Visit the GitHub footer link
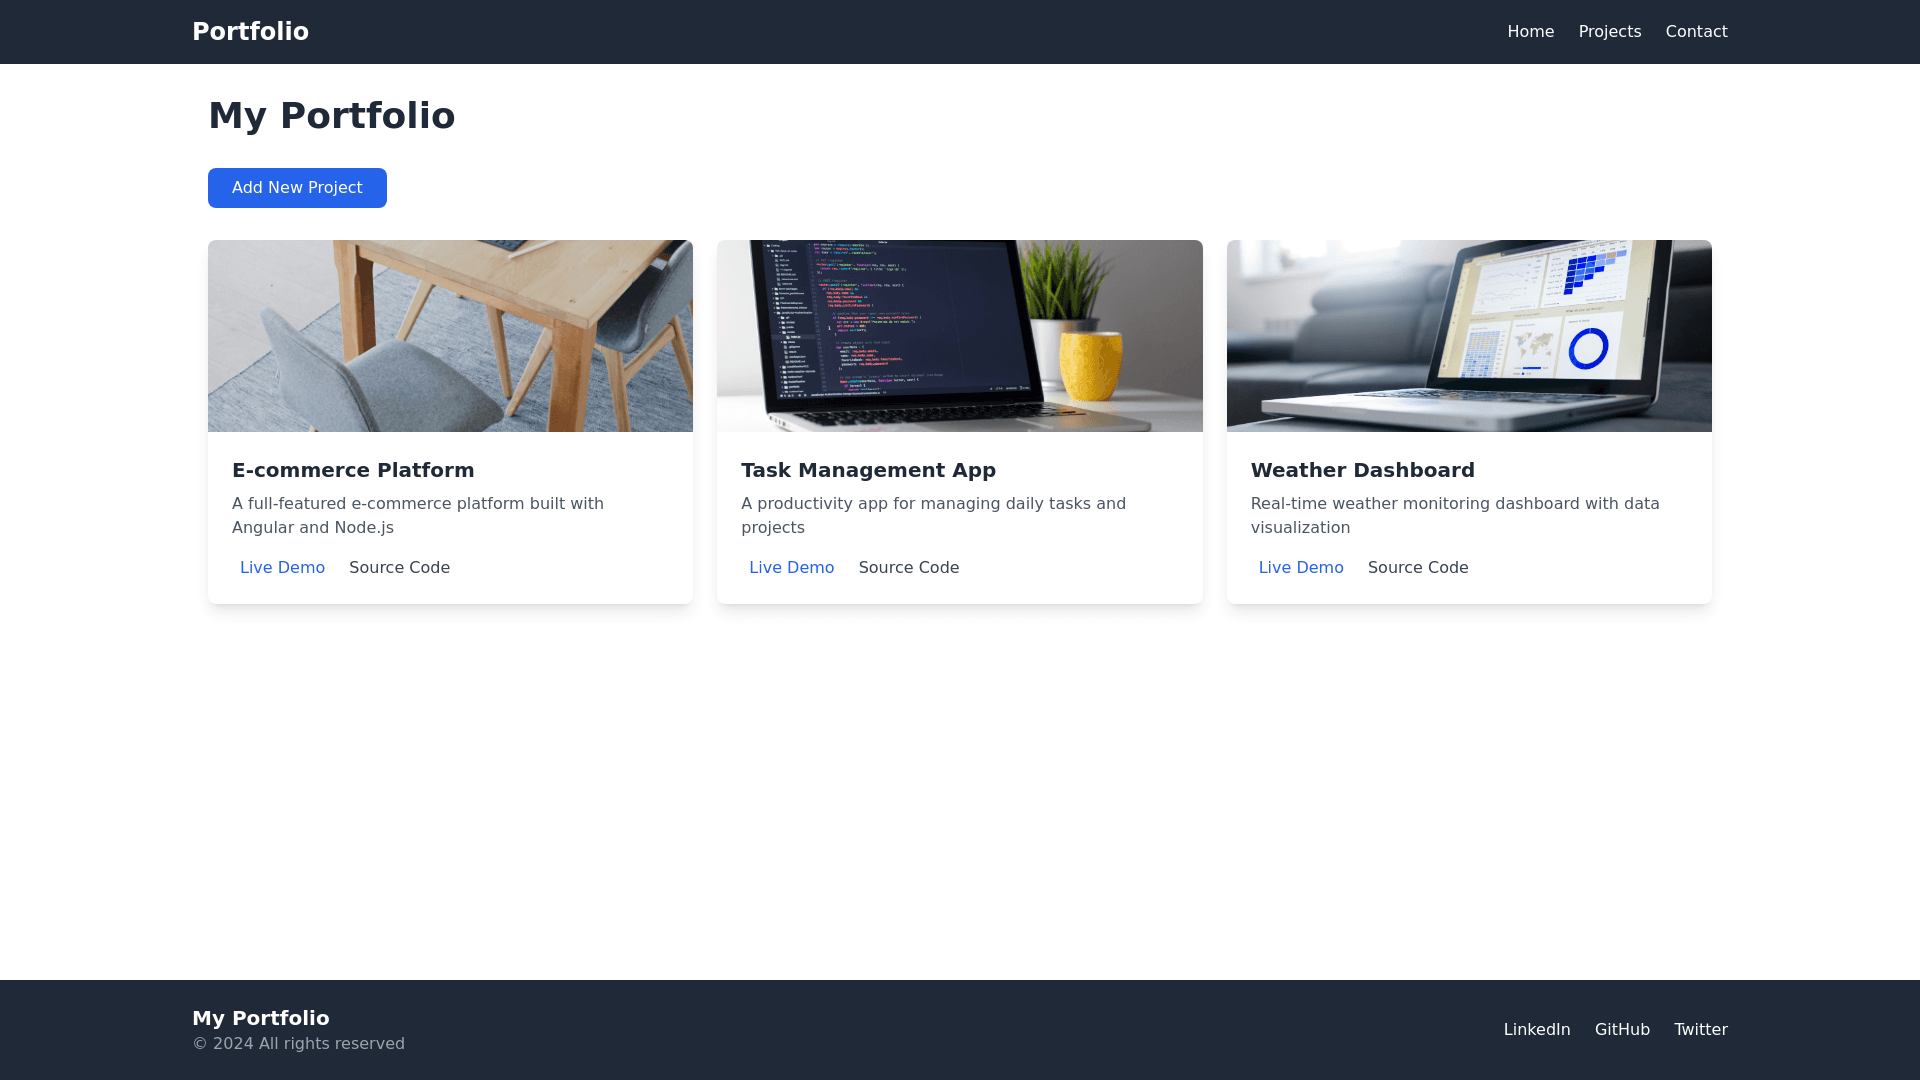Screen dimensions: 1920x1080 tap(1621, 1030)
